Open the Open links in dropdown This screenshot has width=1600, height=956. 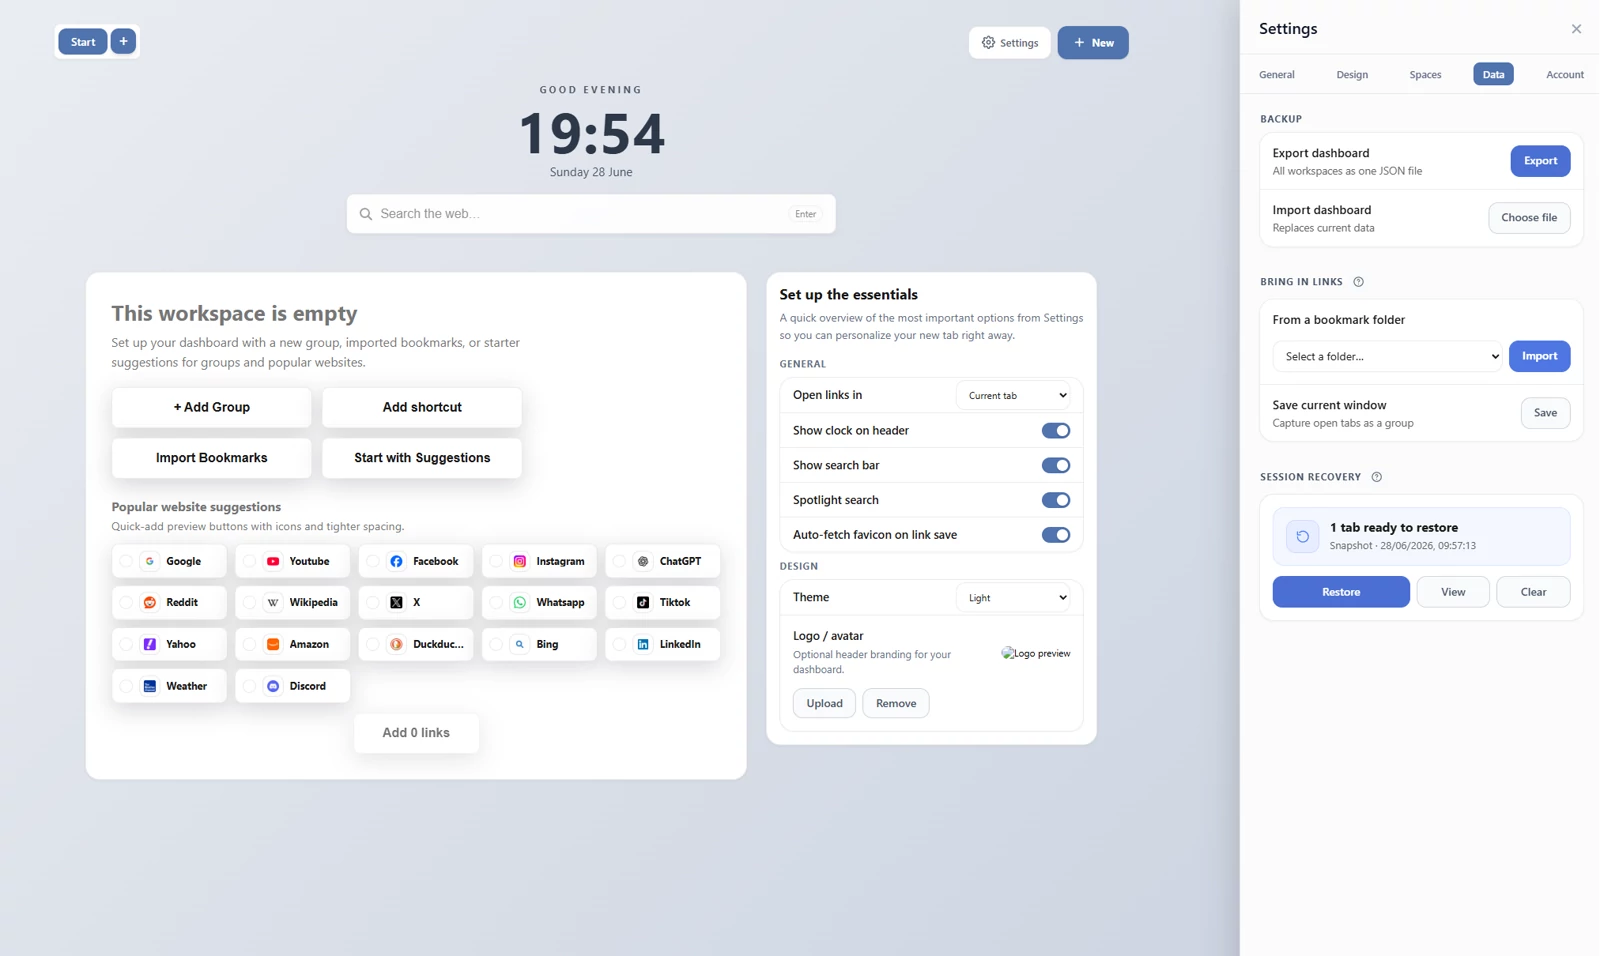pos(1013,395)
